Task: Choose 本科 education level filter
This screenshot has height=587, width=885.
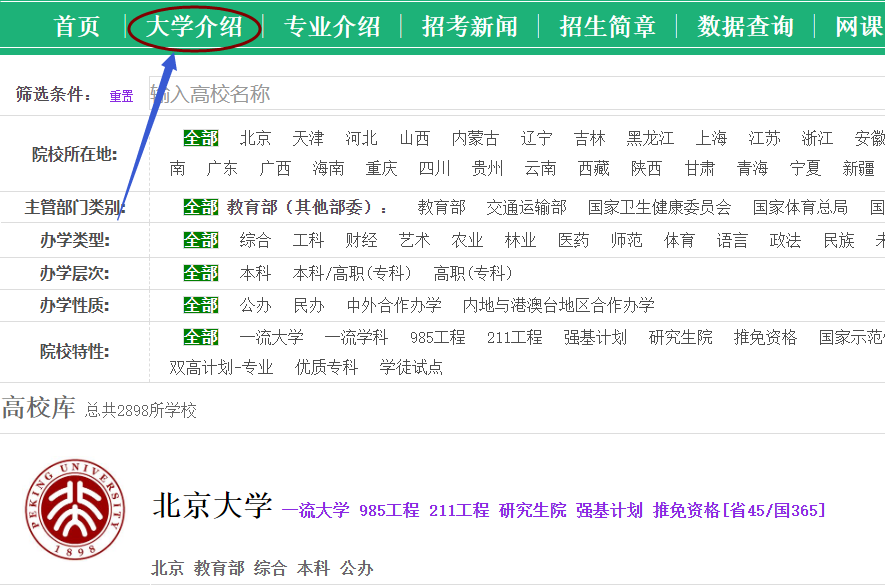Action: coord(255,273)
